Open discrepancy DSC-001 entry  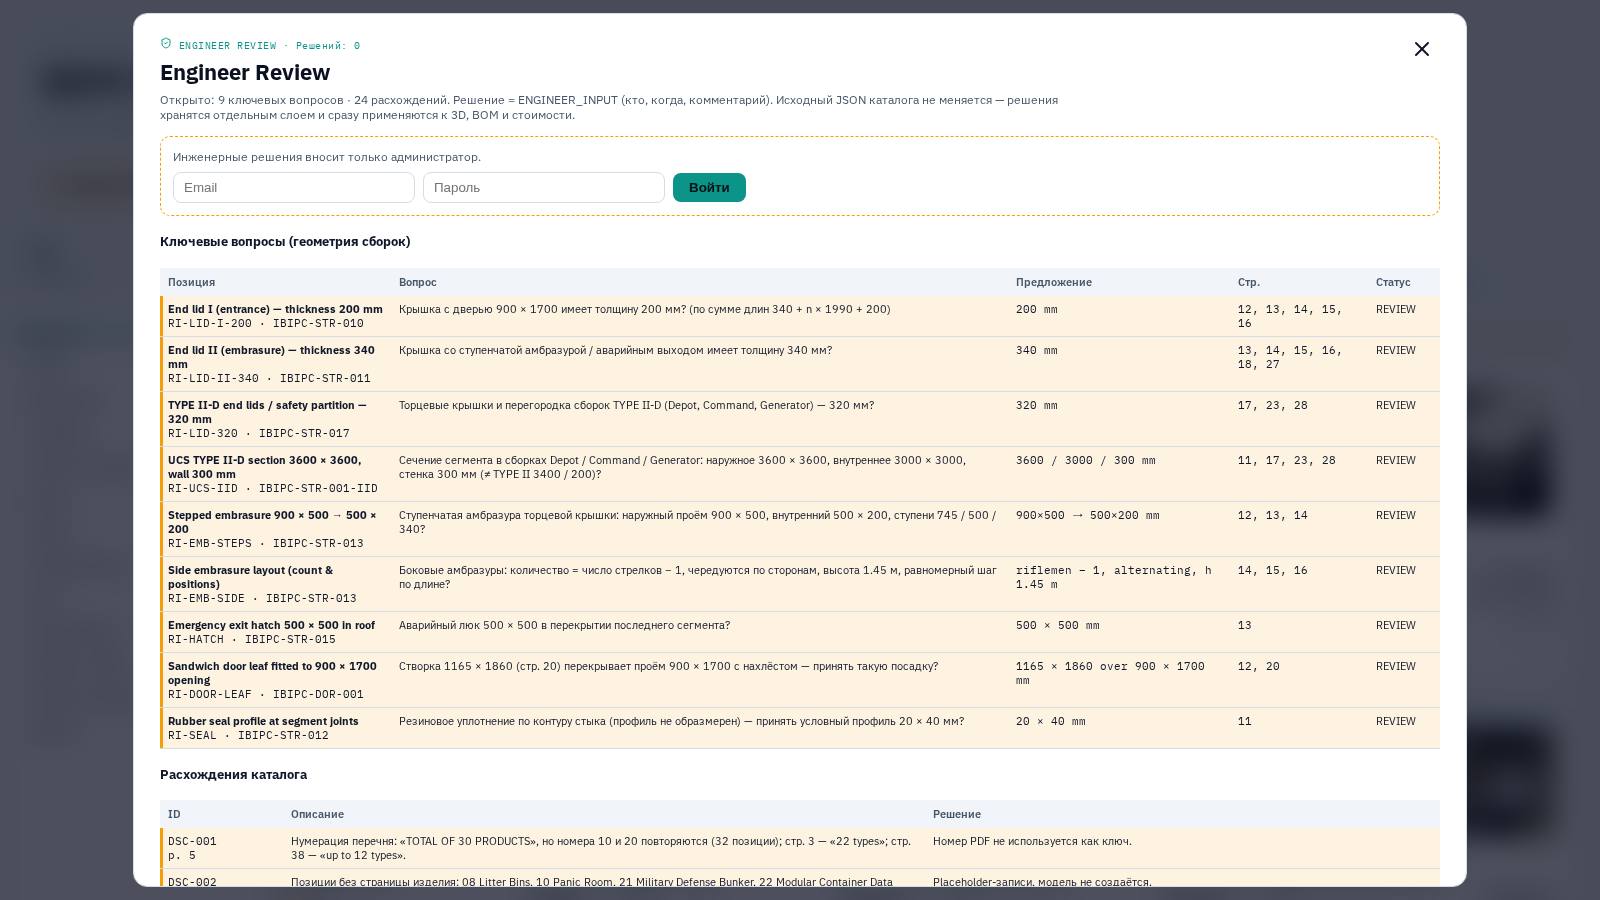point(800,848)
